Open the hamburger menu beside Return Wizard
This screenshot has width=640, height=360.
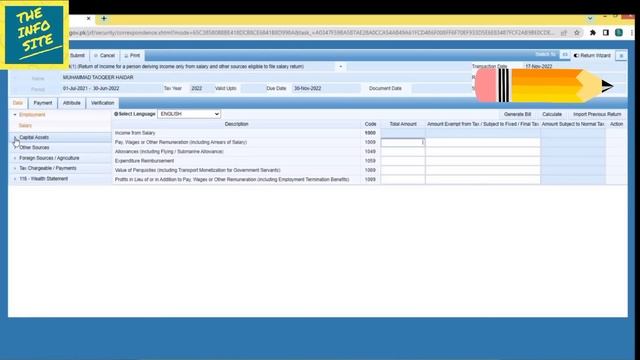pos(621,56)
